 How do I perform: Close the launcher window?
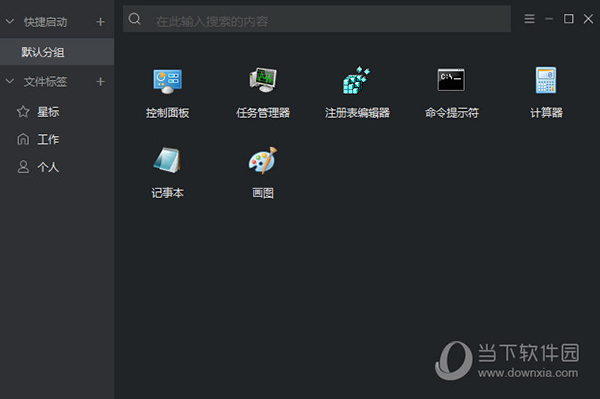[x=589, y=19]
